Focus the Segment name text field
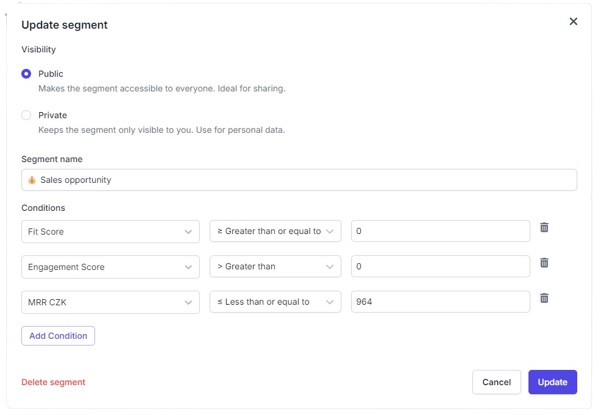601x415 pixels. (300, 180)
